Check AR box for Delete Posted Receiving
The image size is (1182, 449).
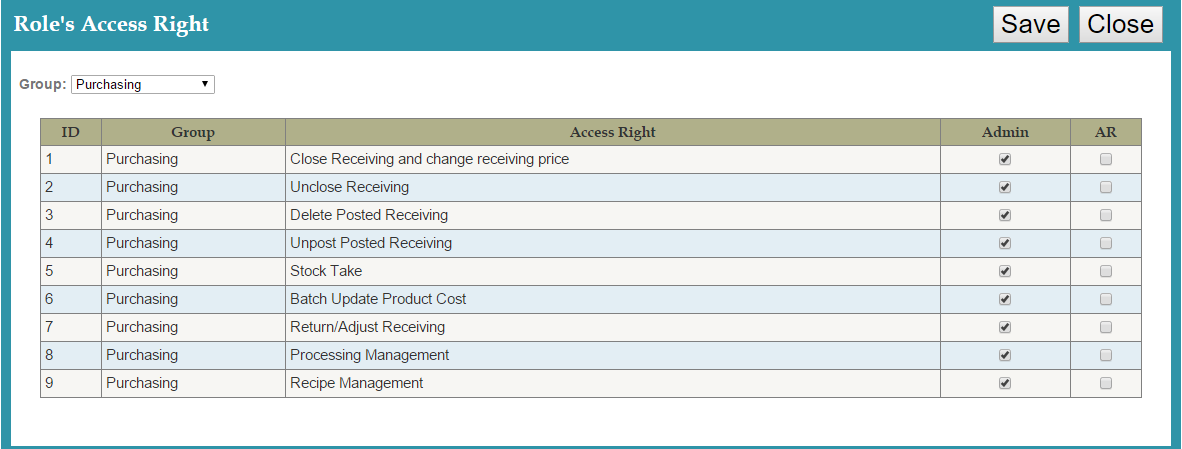coord(1105,215)
